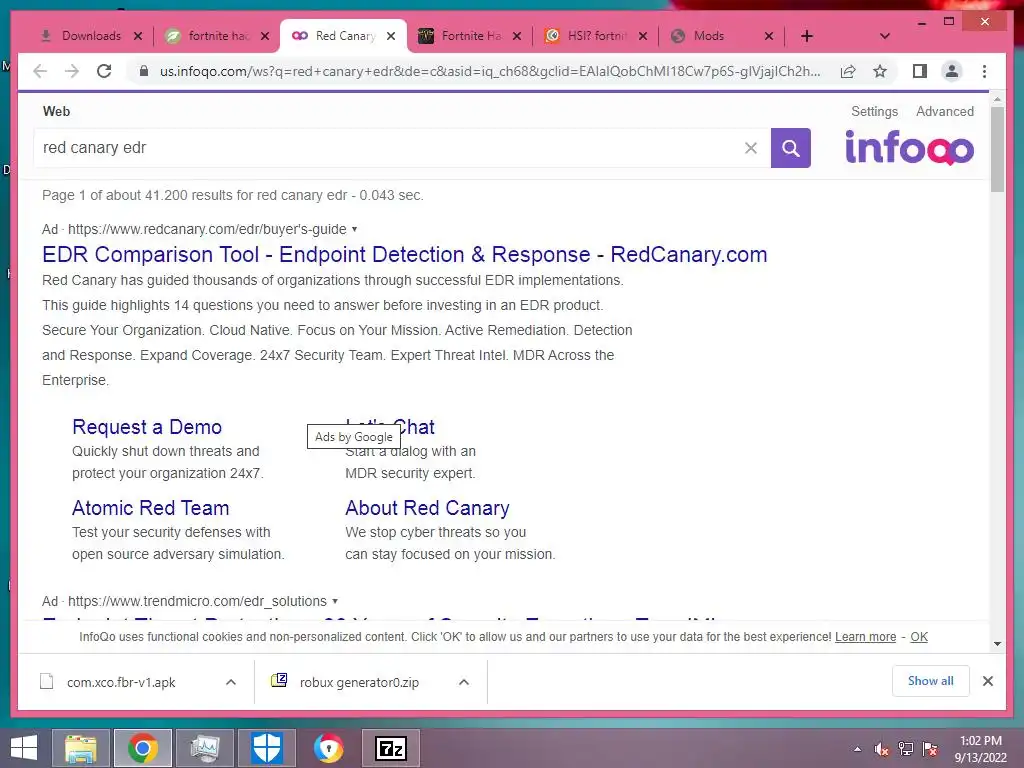
Task: Open a new tab with plus button
Action: tap(807, 36)
